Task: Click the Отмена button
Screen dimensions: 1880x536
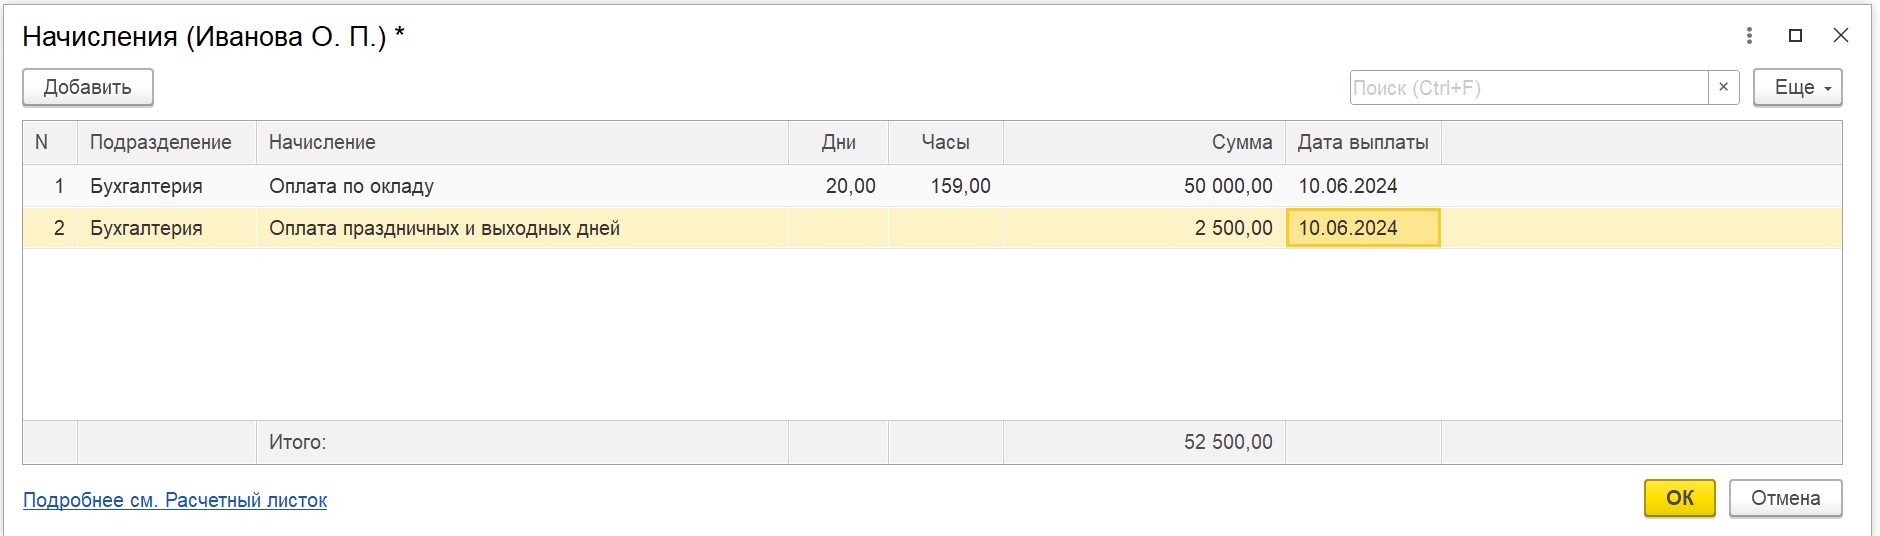Action: pyautogui.click(x=1785, y=498)
